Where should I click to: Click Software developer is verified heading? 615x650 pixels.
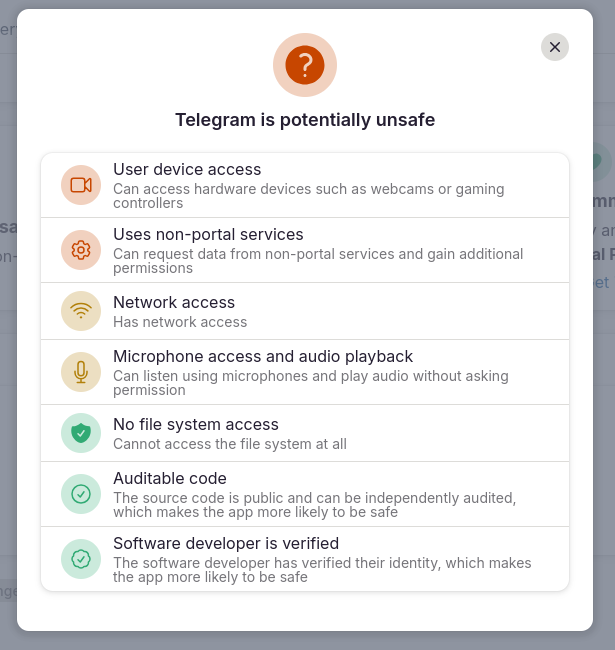click(226, 543)
